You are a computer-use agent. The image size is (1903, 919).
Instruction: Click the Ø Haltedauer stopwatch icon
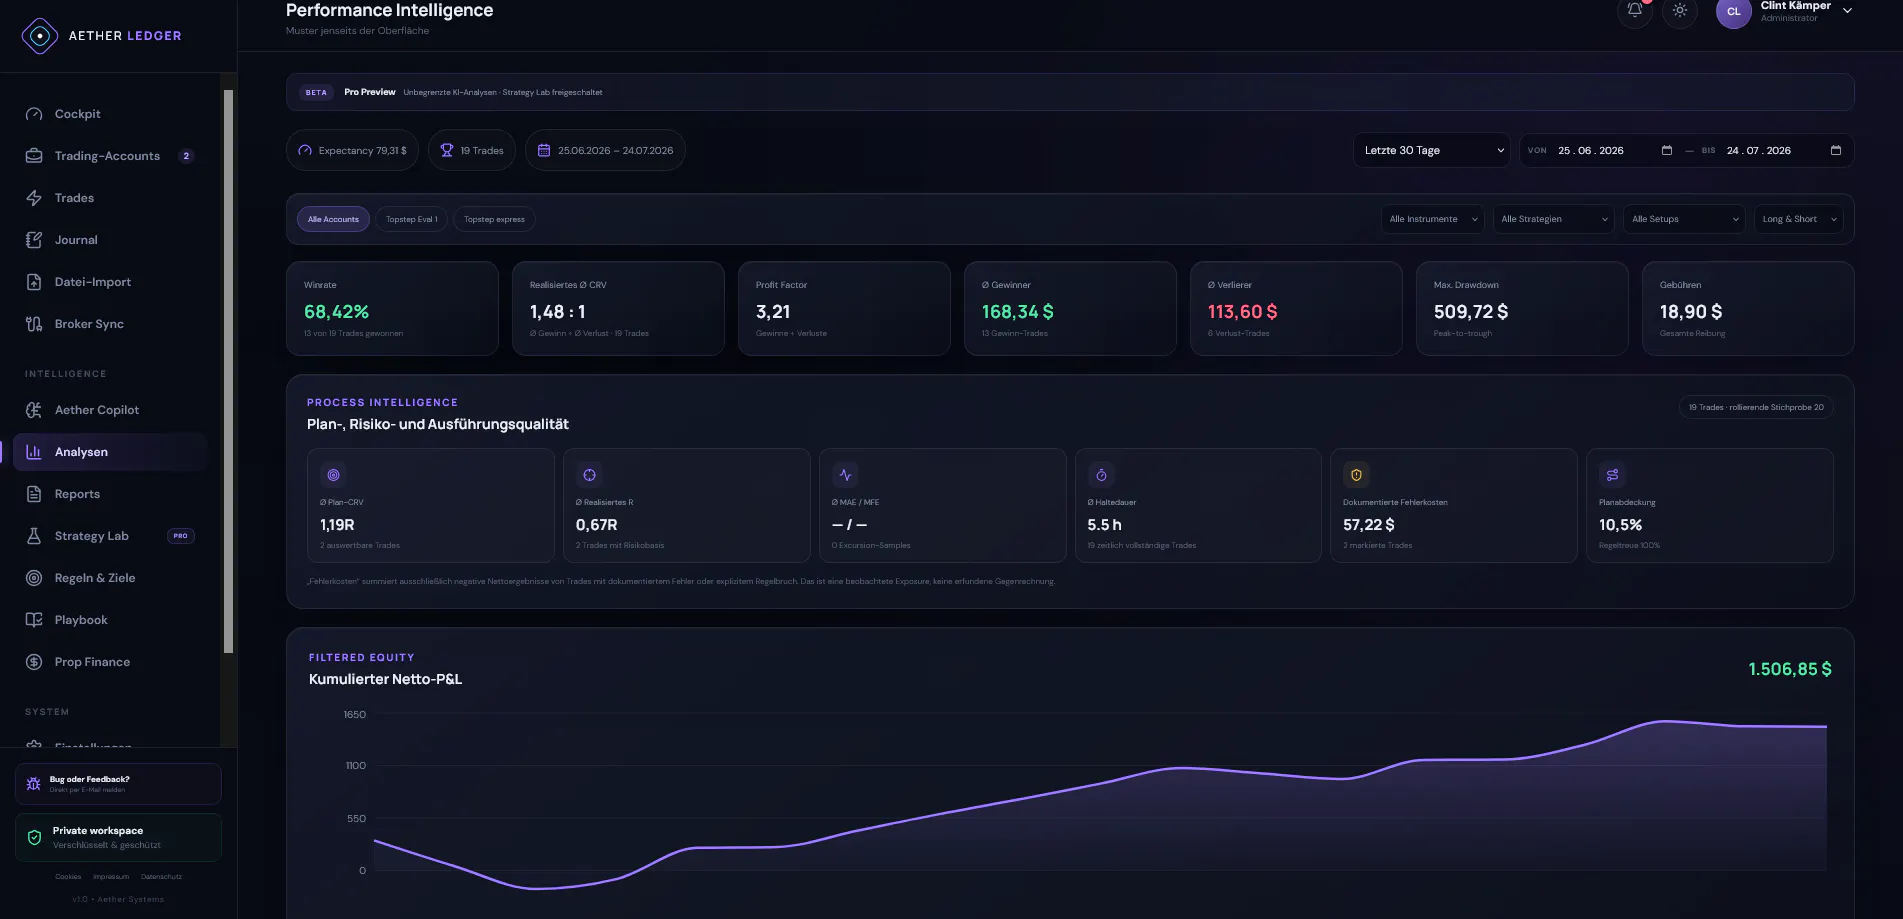1101,475
